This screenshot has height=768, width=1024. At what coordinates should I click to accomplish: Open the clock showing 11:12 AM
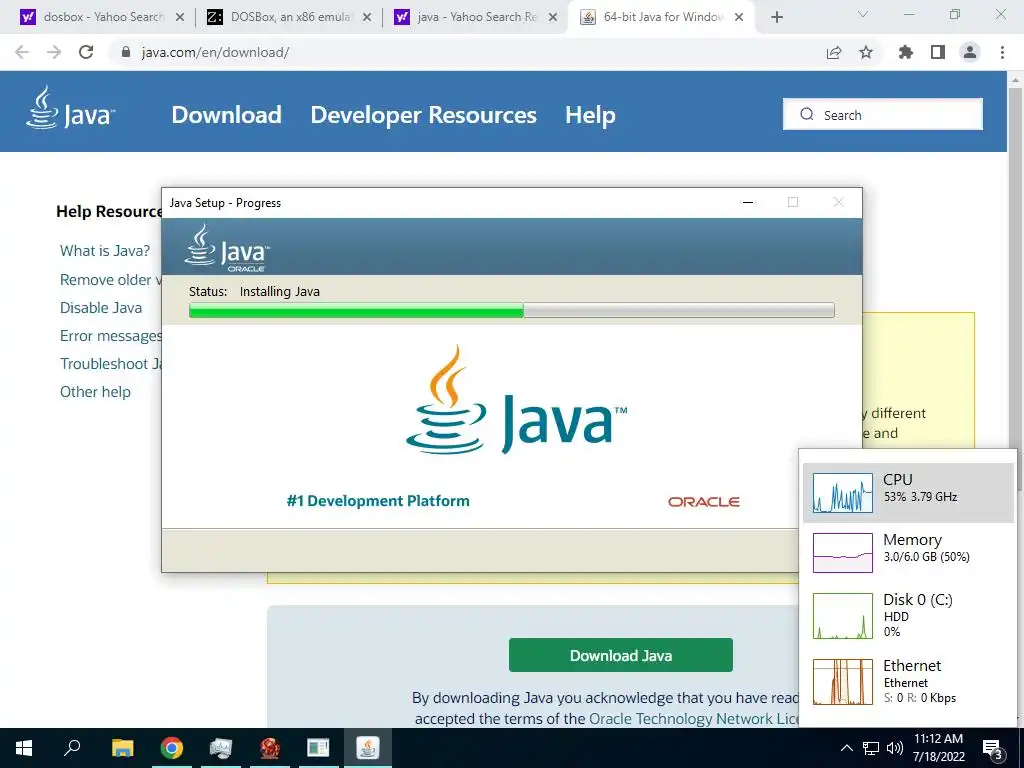[x=938, y=748]
